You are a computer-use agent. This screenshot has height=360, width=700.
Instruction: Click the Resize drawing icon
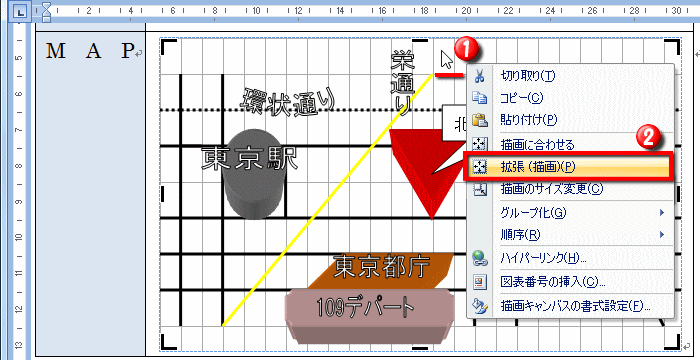click(479, 189)
